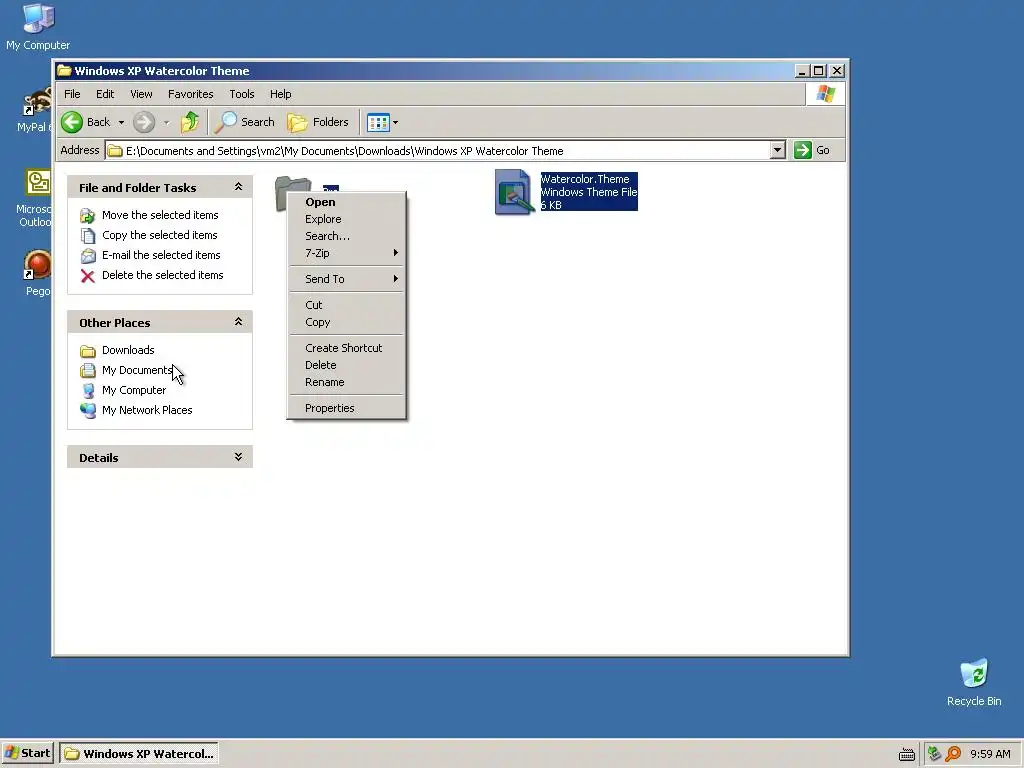1024x768 pixels.
Task: Click the Start button
Action: click(x=27, y=753)
